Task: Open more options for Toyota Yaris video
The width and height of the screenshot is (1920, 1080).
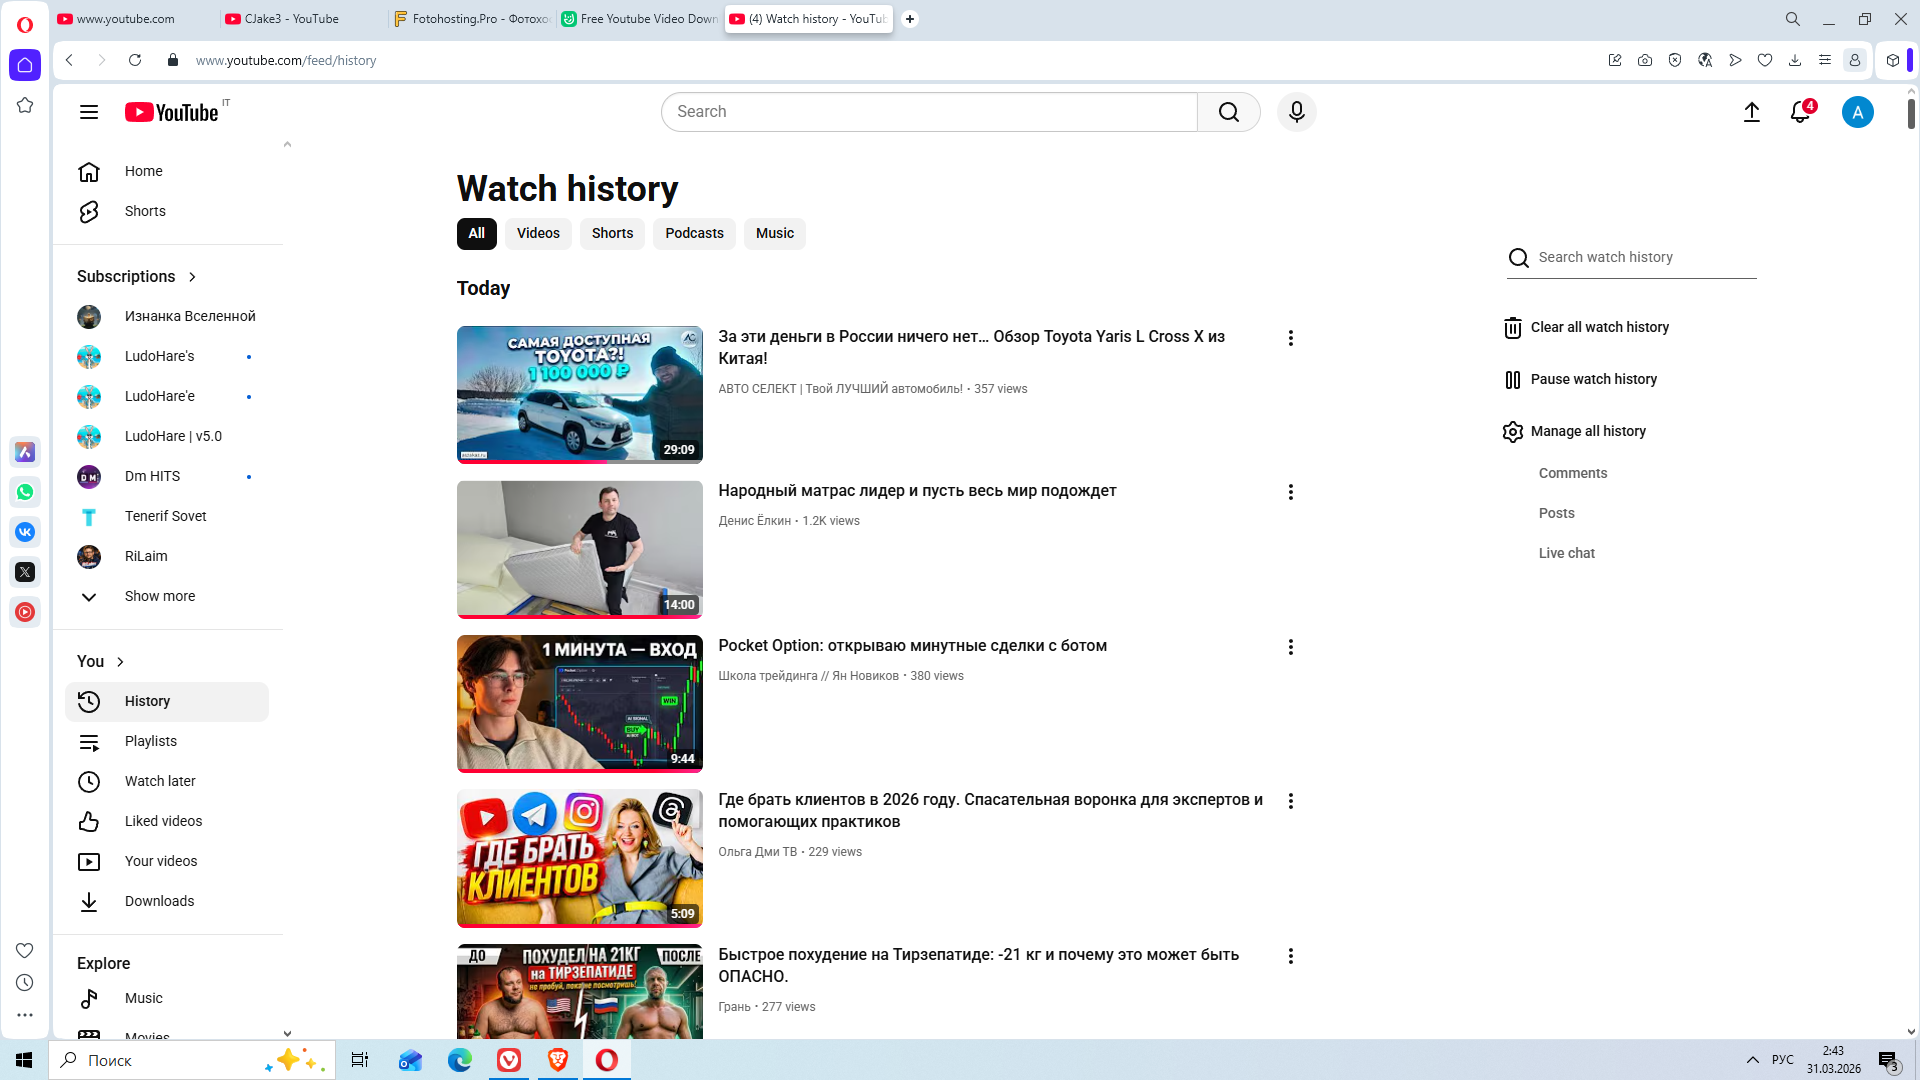Action: [x=1290, y=338]
